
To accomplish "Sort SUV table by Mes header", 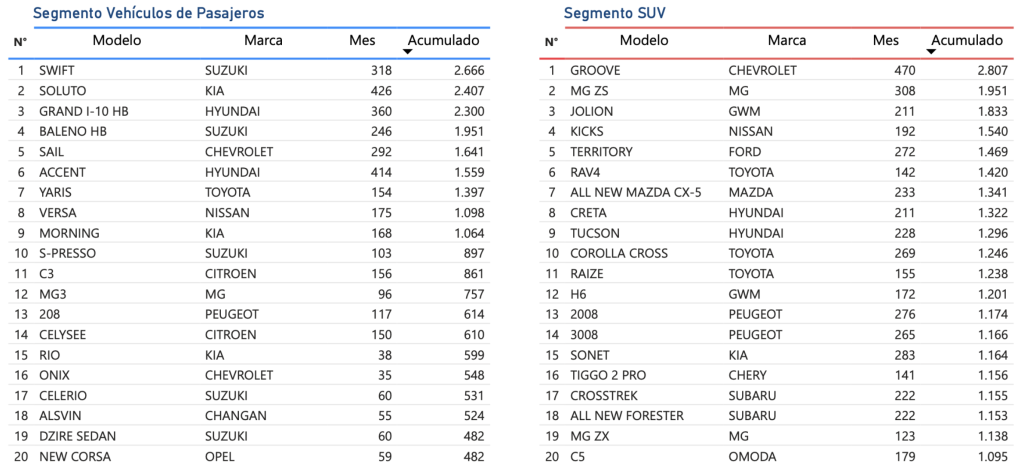I will [x=885, y=40].
